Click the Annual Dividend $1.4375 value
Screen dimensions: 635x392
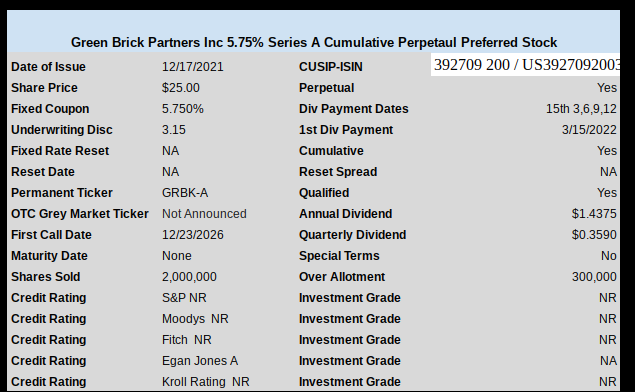tap(594, 214)
